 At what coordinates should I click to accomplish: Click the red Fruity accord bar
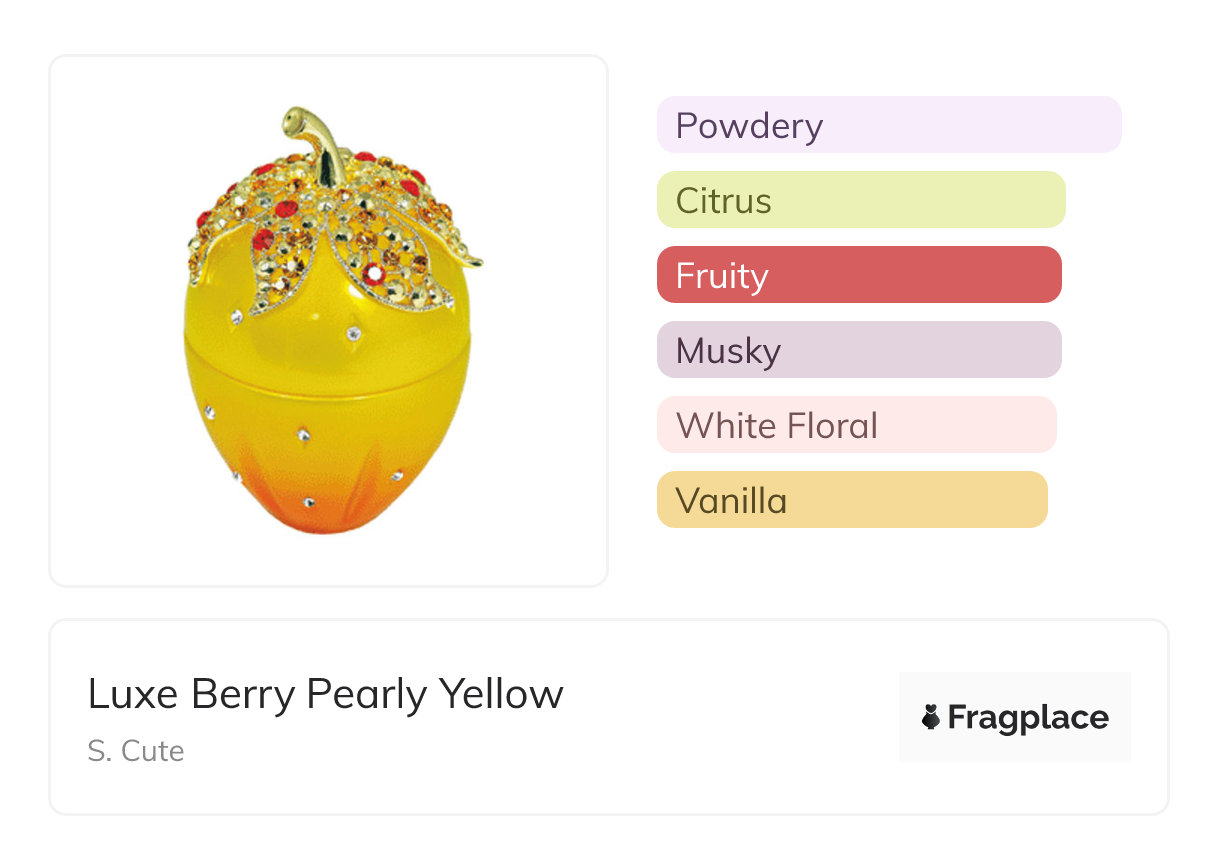click(x=858, y=275)
